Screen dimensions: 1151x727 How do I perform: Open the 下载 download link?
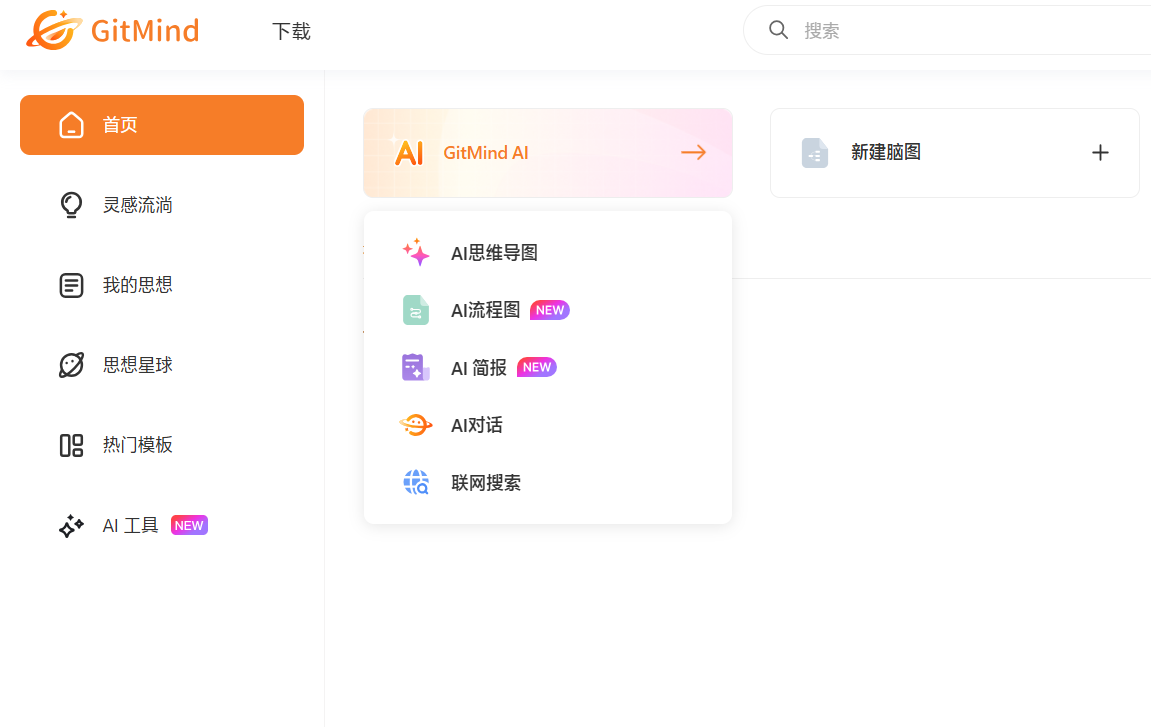[291, 32]
